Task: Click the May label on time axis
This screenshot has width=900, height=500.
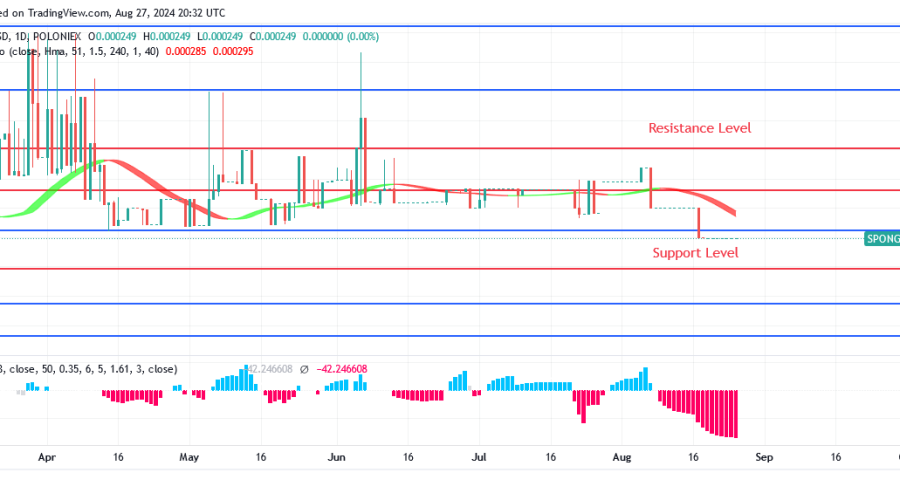Action: coord(190,456)
